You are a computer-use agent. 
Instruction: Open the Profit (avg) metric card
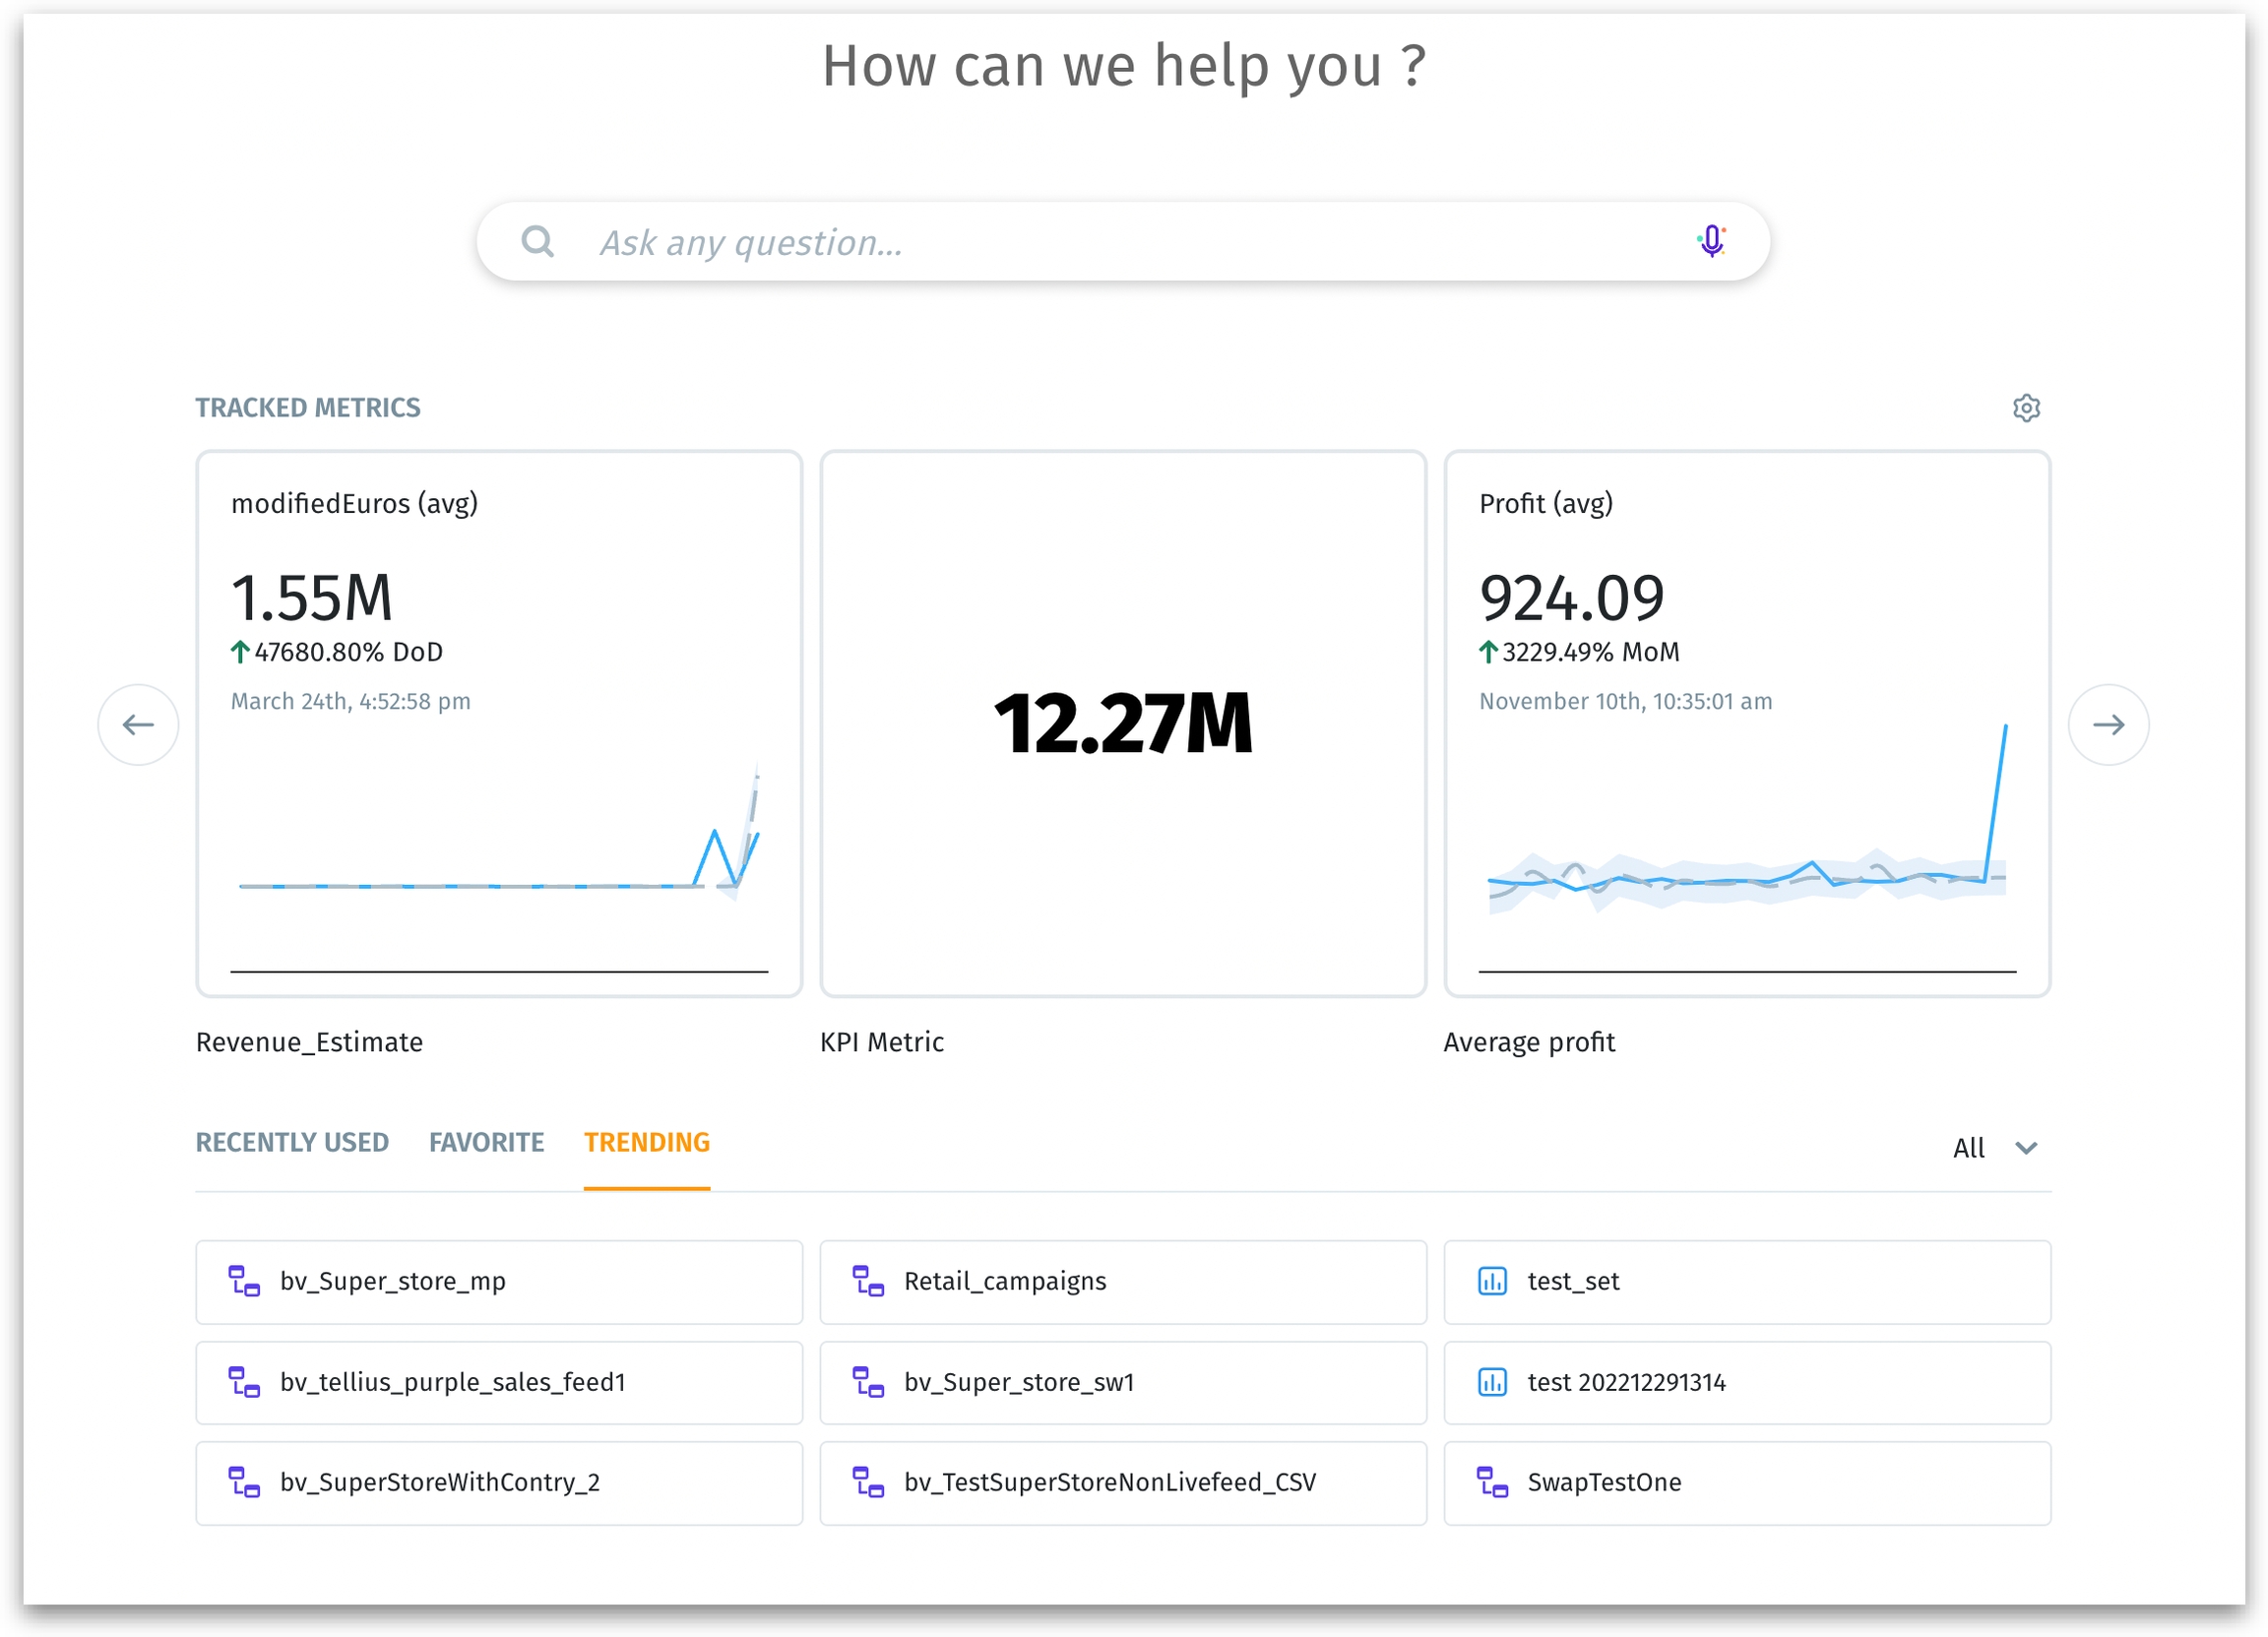click(x=1746, y=723)
